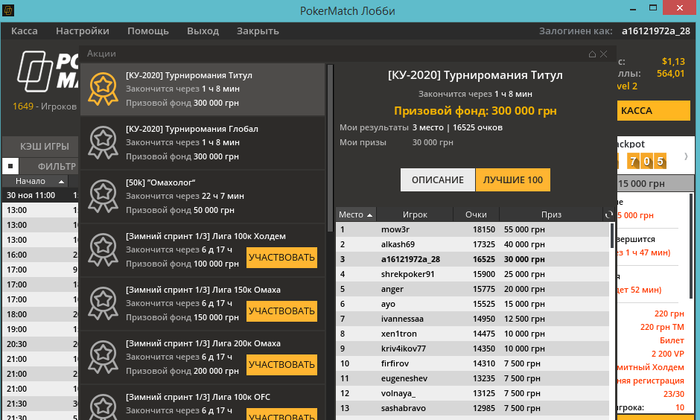Click the 564,01 points value

671,74
